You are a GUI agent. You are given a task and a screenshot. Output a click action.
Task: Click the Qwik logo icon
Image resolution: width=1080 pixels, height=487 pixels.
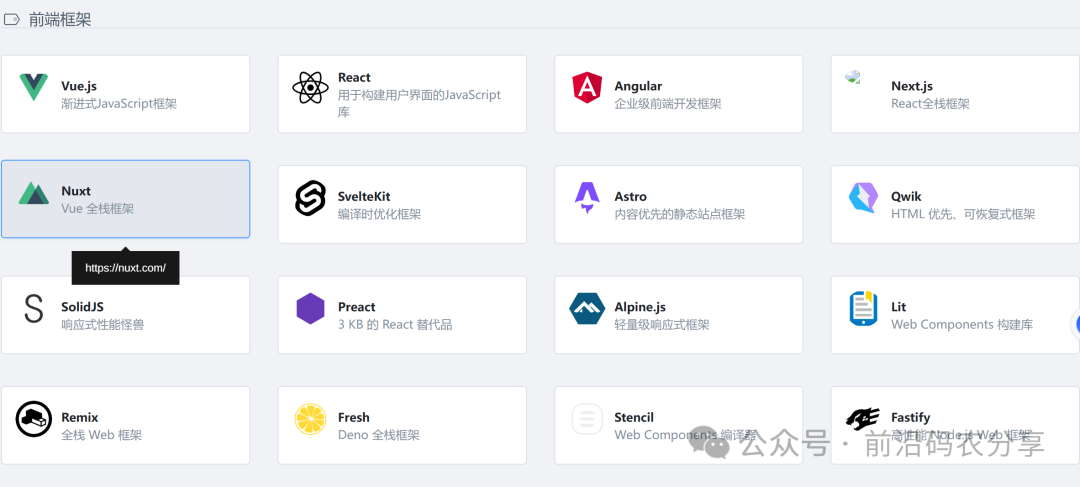(863, 198)
